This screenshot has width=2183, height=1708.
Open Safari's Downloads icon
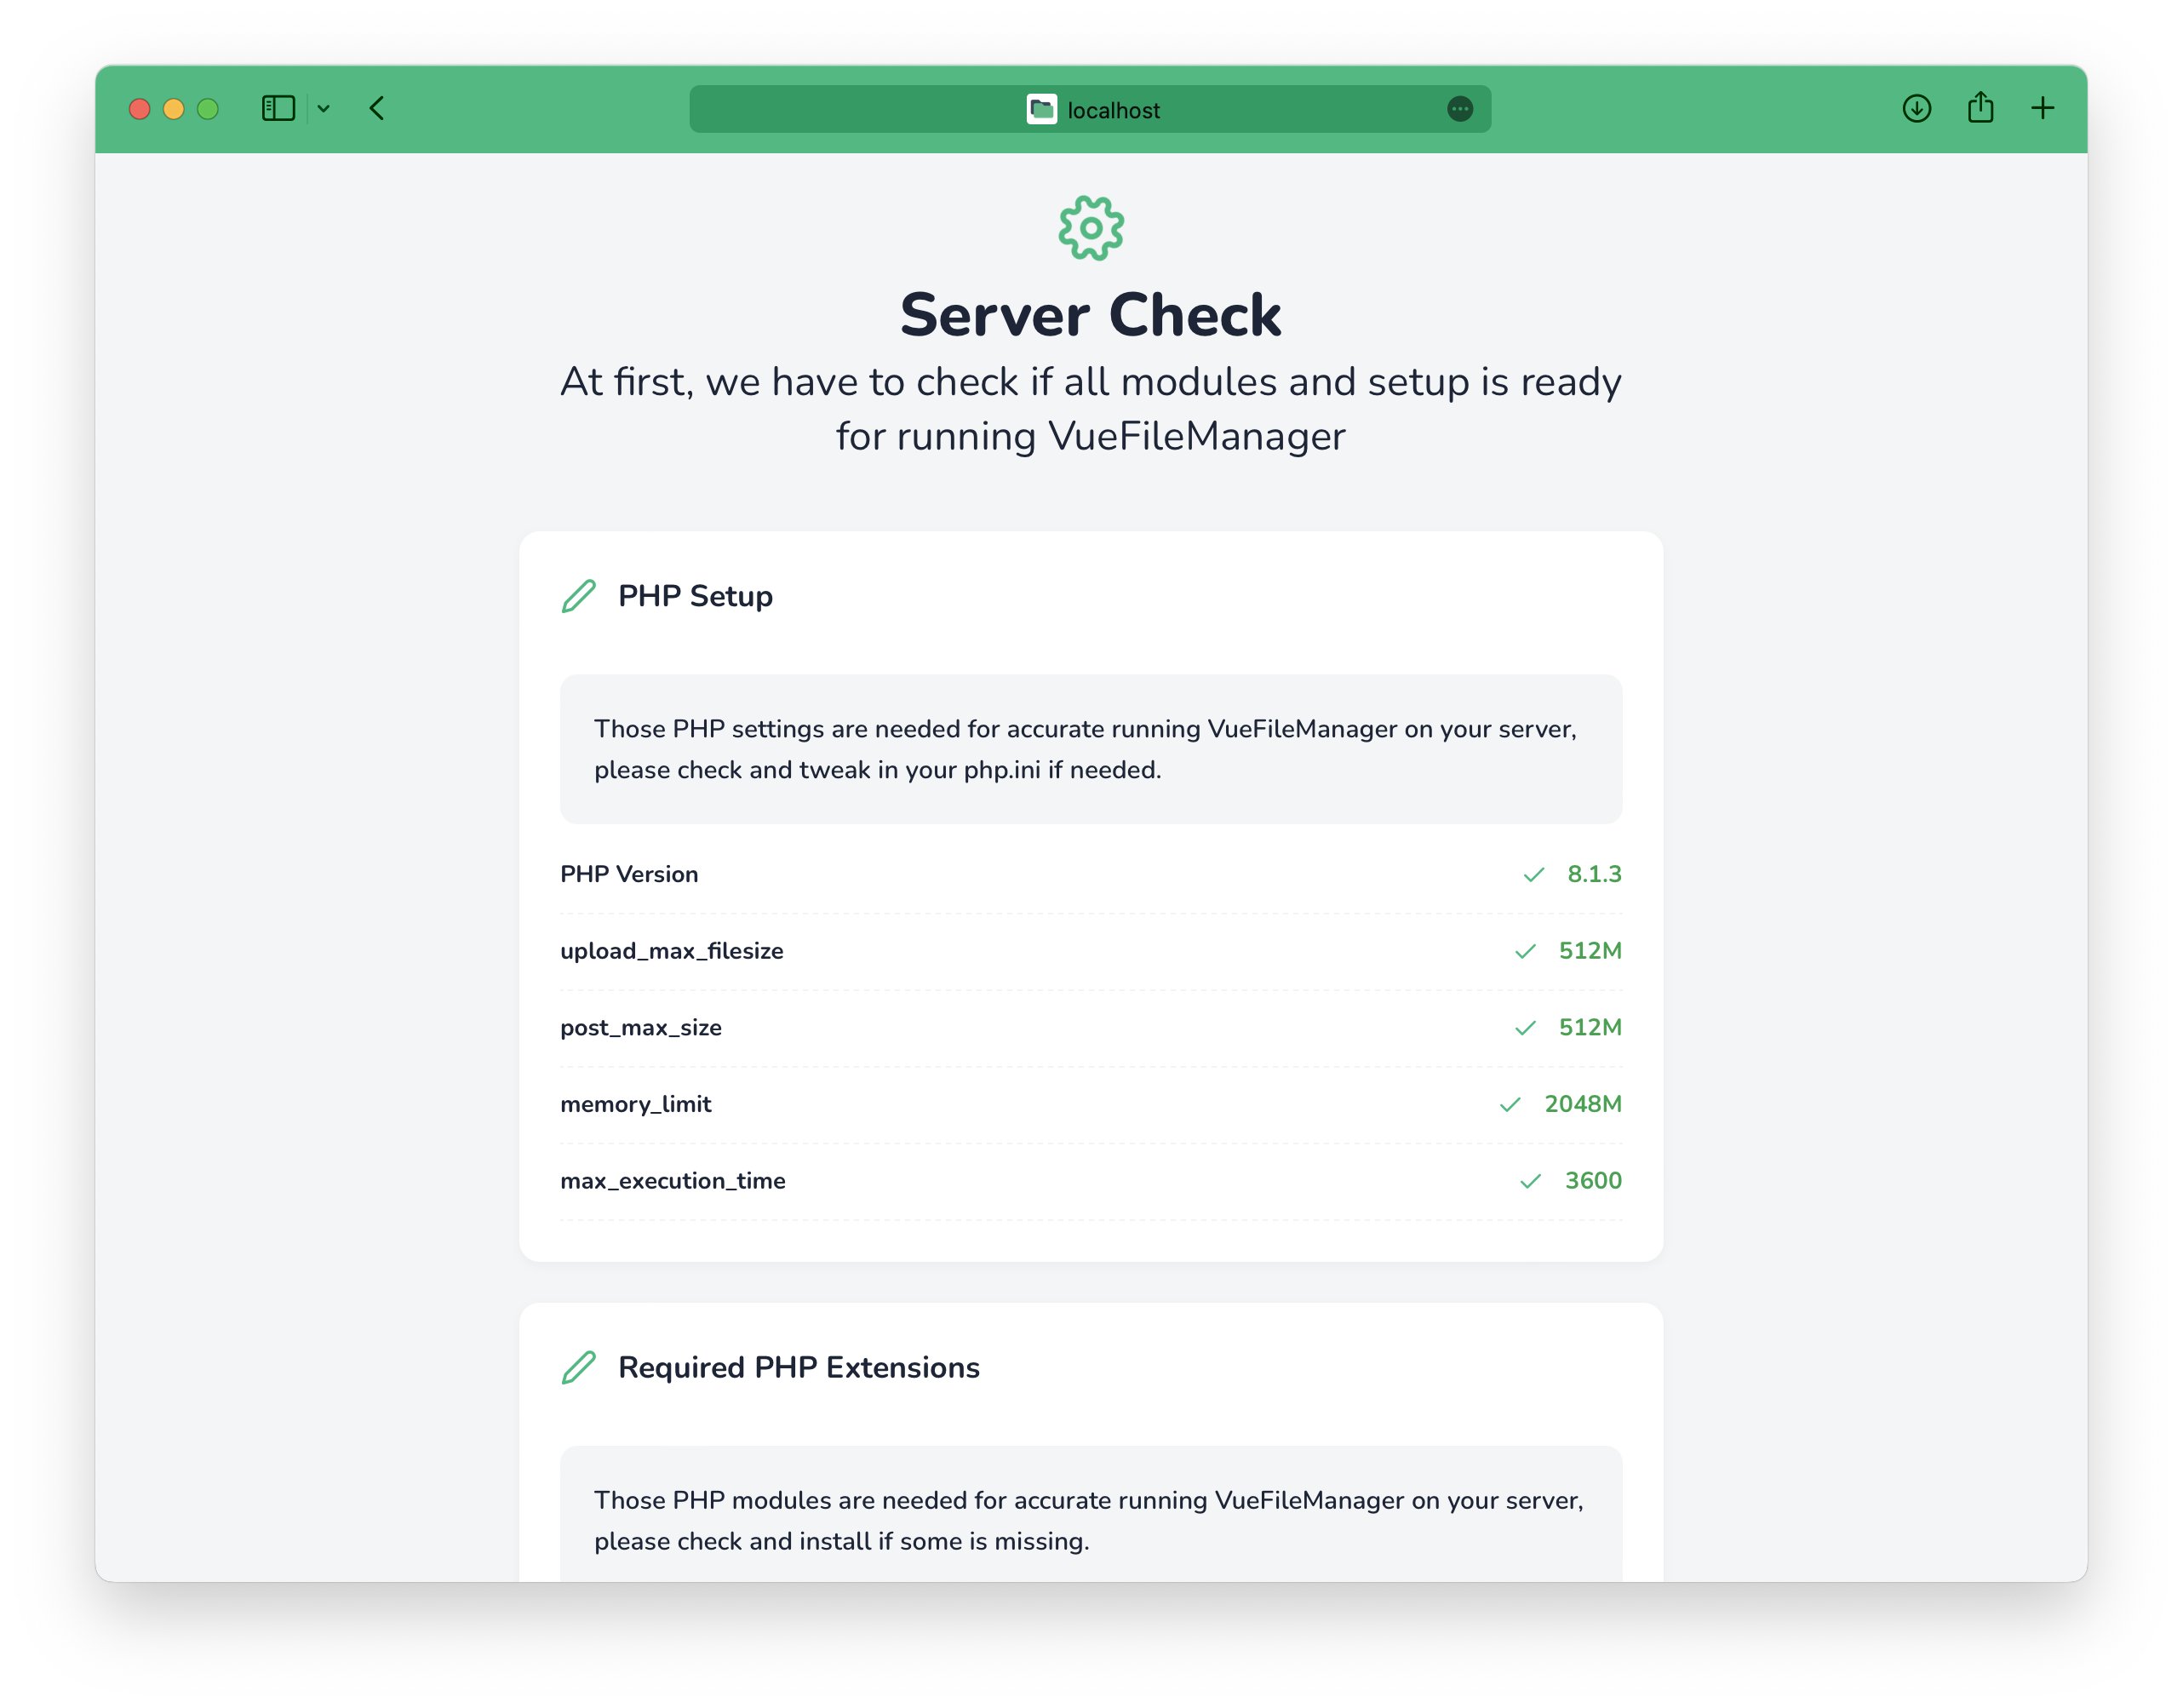click(x=1916, y=109)
